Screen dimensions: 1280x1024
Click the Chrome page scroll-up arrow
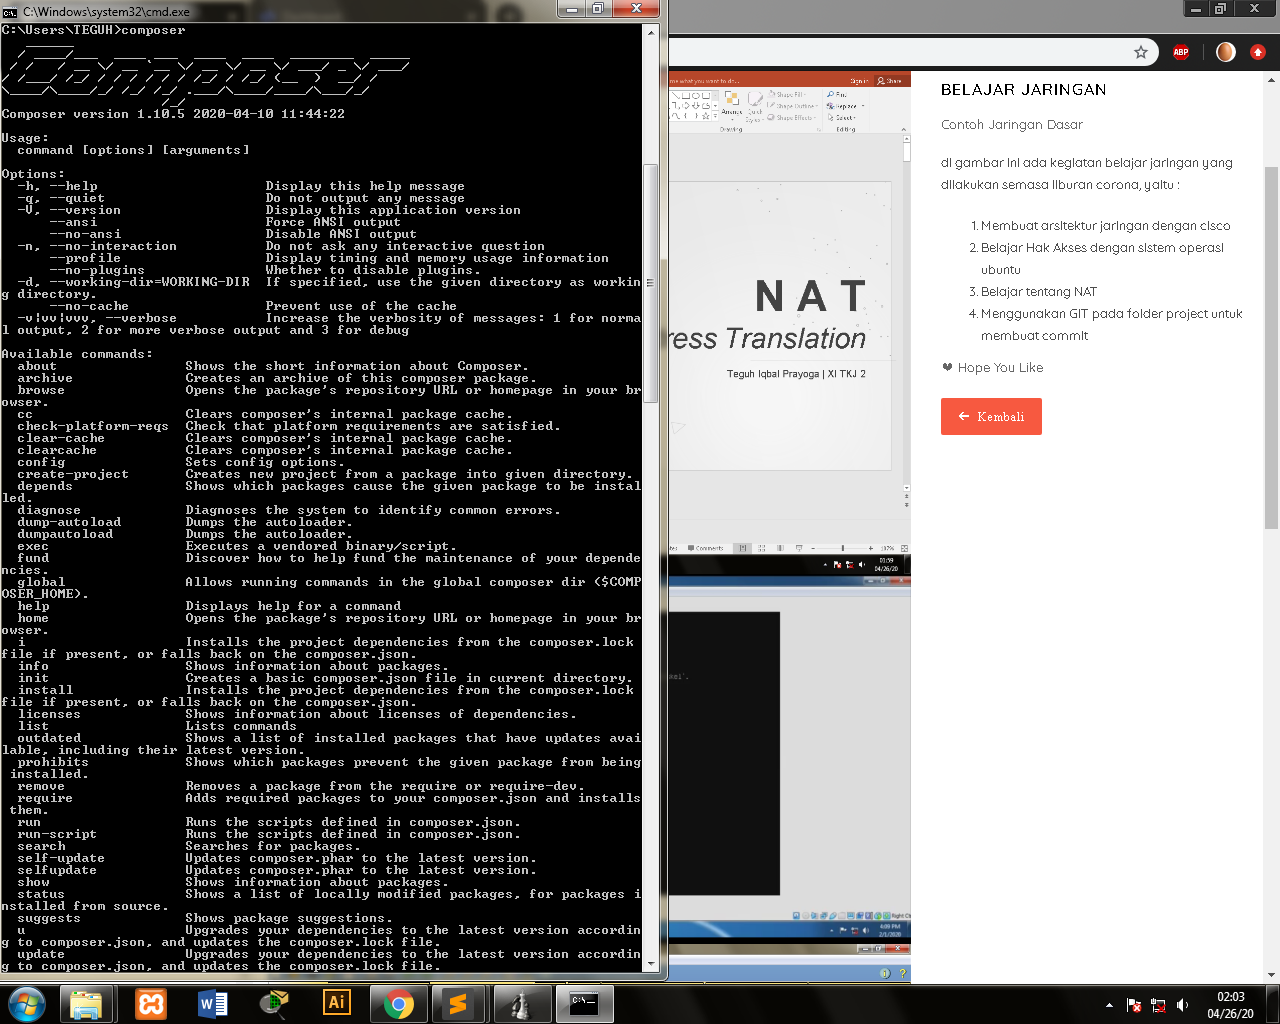1272,79
